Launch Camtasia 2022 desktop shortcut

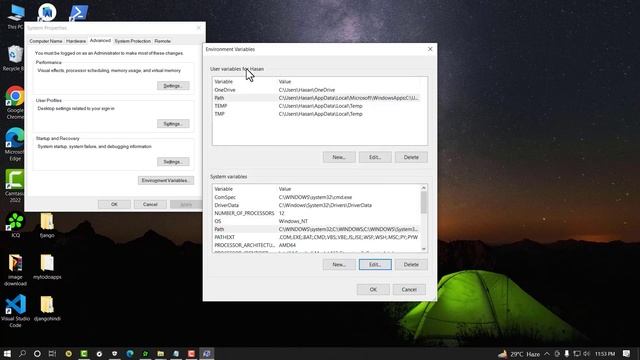pos(15,186)
